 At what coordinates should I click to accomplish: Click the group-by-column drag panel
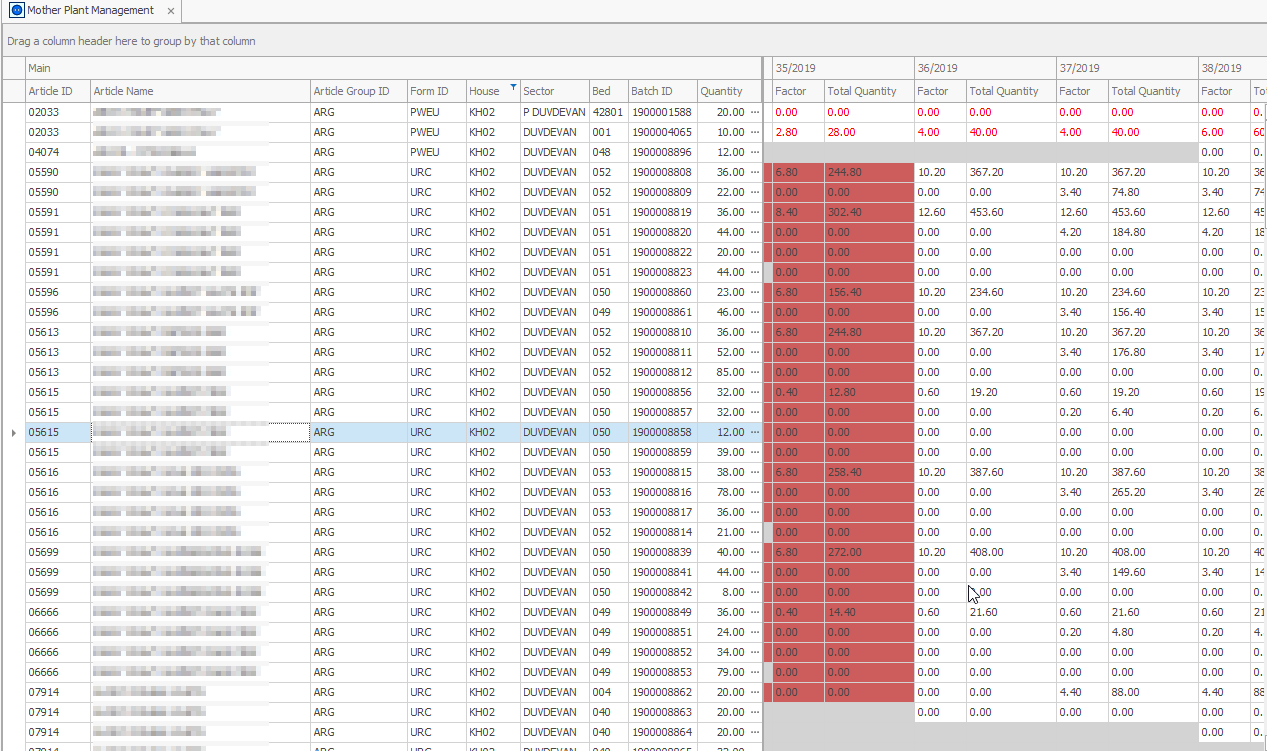(x=633, y=41)
